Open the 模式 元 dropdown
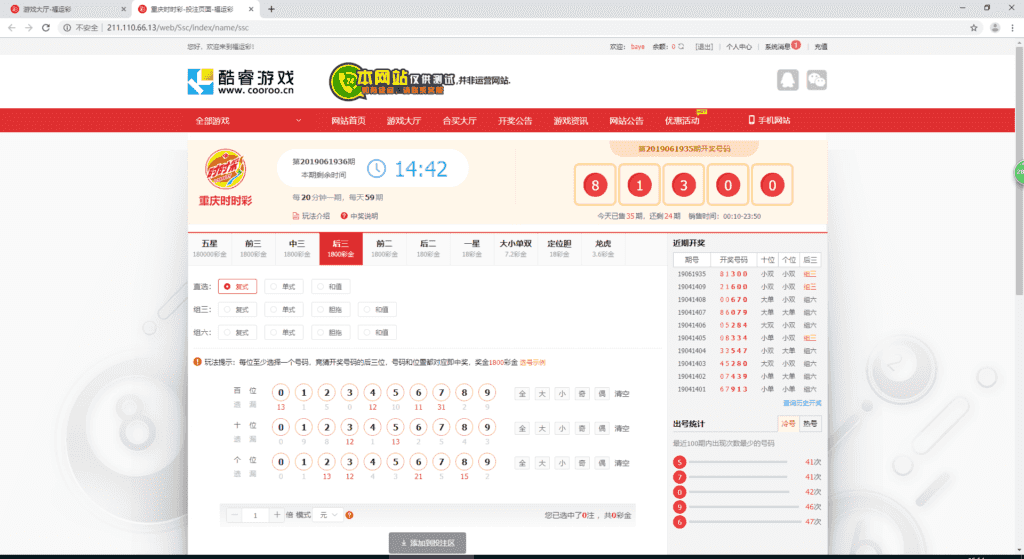1024x559 pixels. (328, 515)
